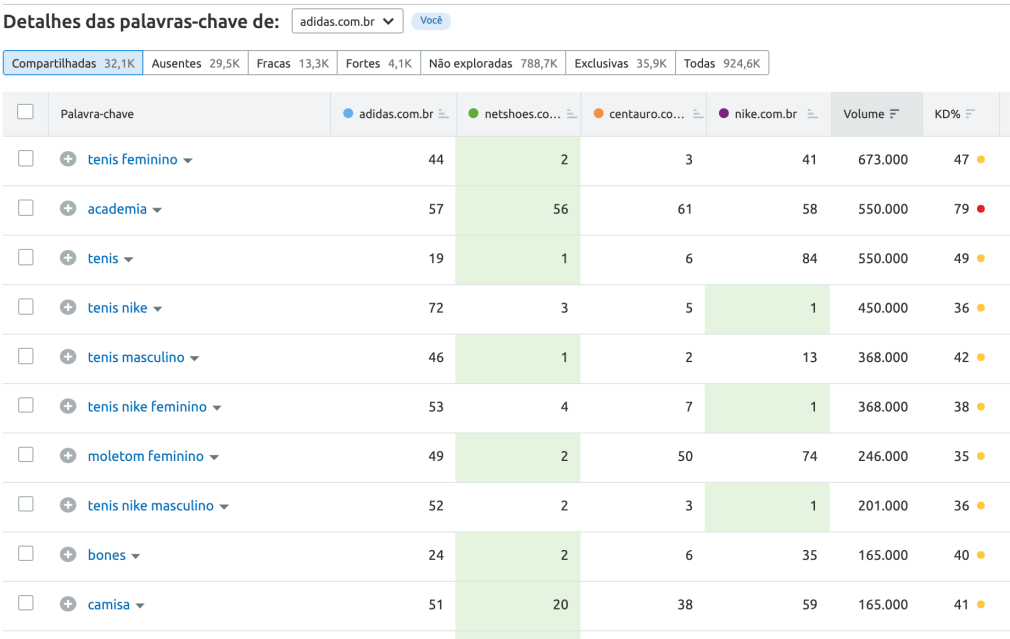
Task: Select 'moletom feminino' row checkbox
Action: pos(26,455)
